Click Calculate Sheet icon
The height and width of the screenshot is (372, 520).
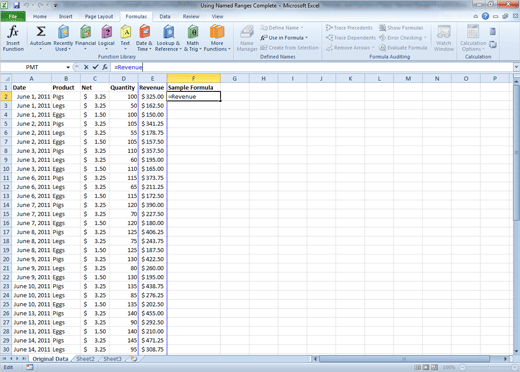click(x=493, y=44)
